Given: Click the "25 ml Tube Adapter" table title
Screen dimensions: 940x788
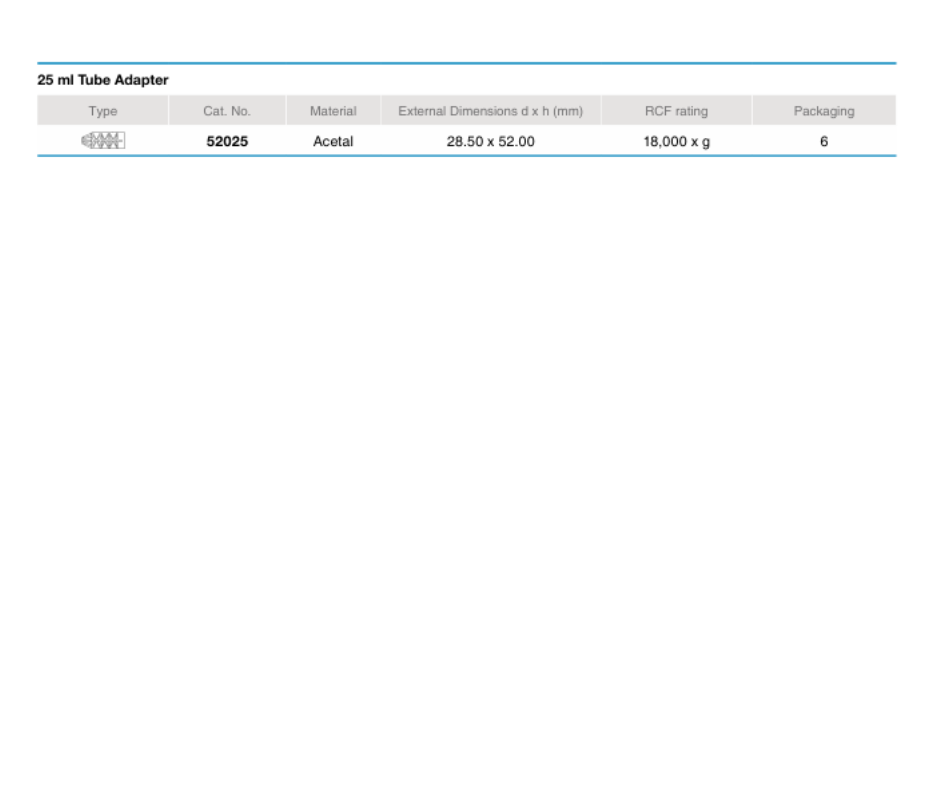Looking at the screenshot, I should point(103,80).
